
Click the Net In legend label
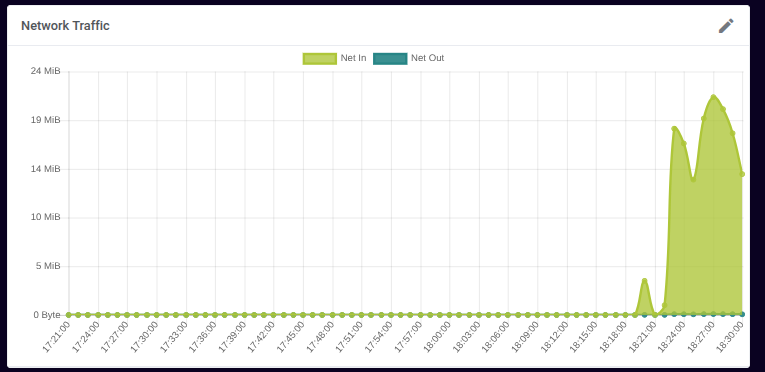click(353, 58)
